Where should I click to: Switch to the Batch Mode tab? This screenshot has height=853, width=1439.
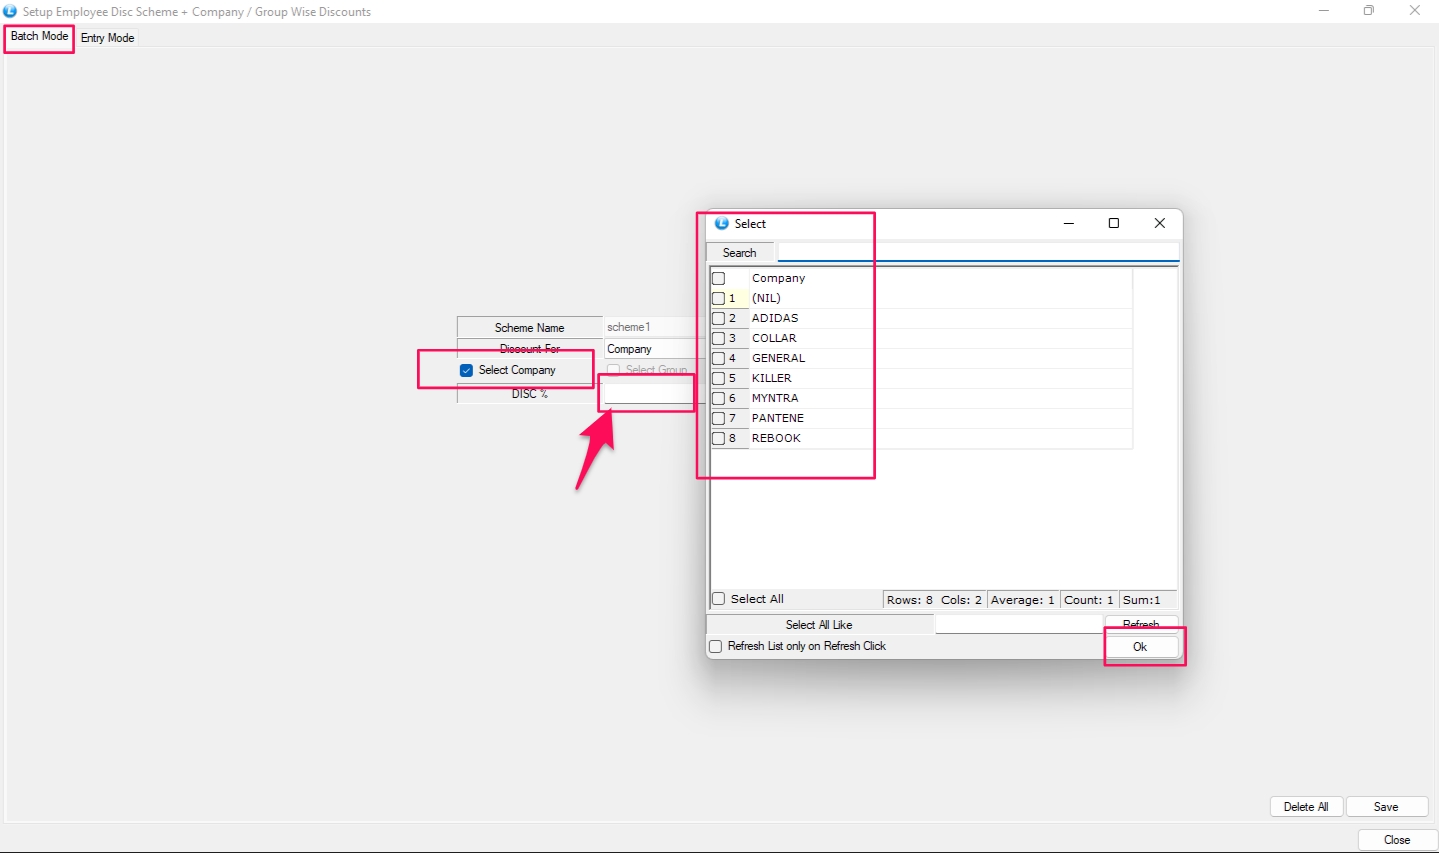point(39,37)
